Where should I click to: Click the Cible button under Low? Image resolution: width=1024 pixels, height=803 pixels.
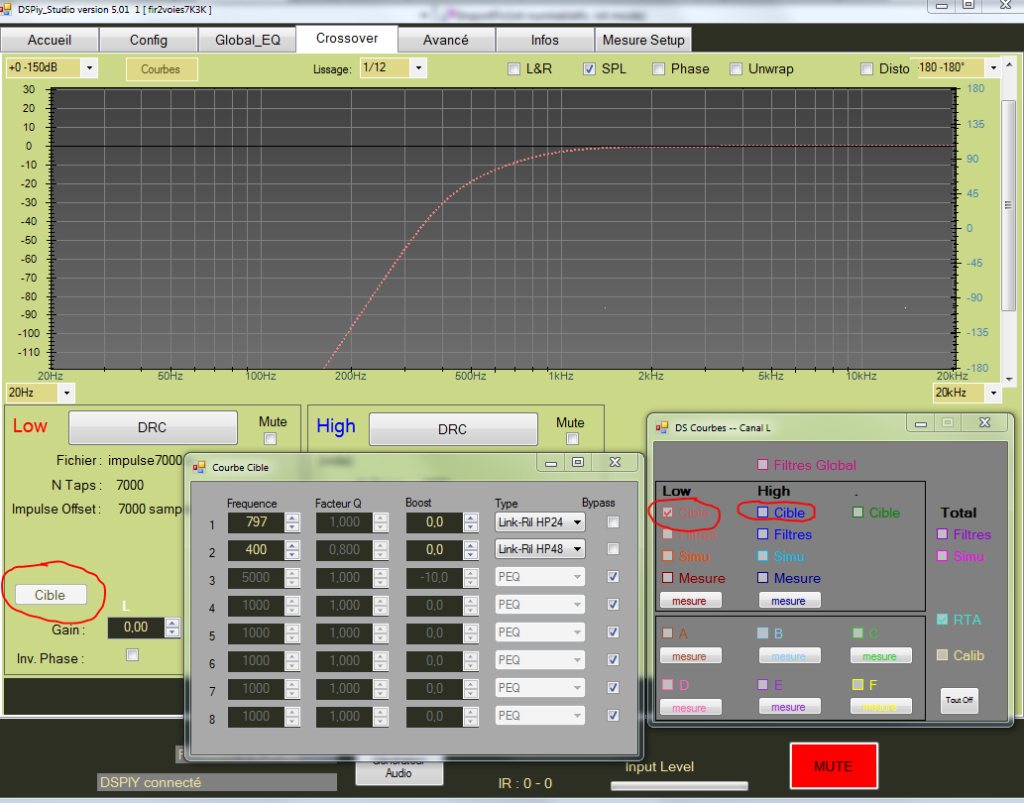point(50,594)
